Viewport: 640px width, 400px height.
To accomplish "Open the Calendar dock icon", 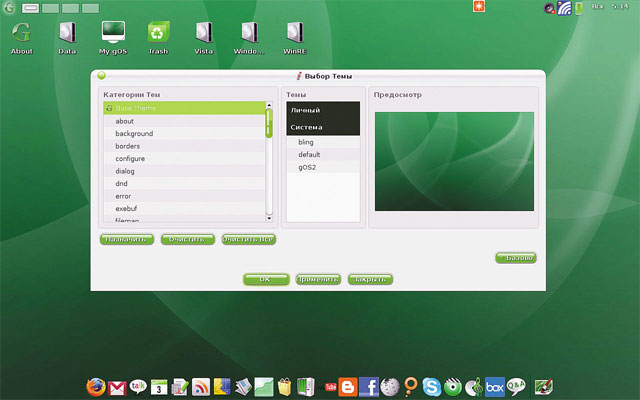I will (159, 387).
